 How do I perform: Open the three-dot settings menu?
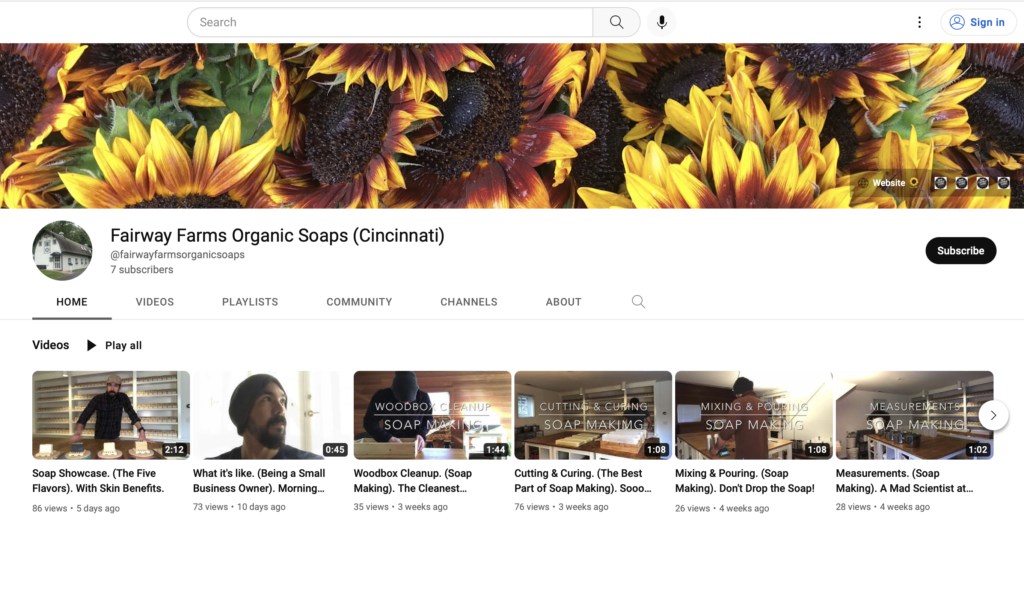[920, 22]
